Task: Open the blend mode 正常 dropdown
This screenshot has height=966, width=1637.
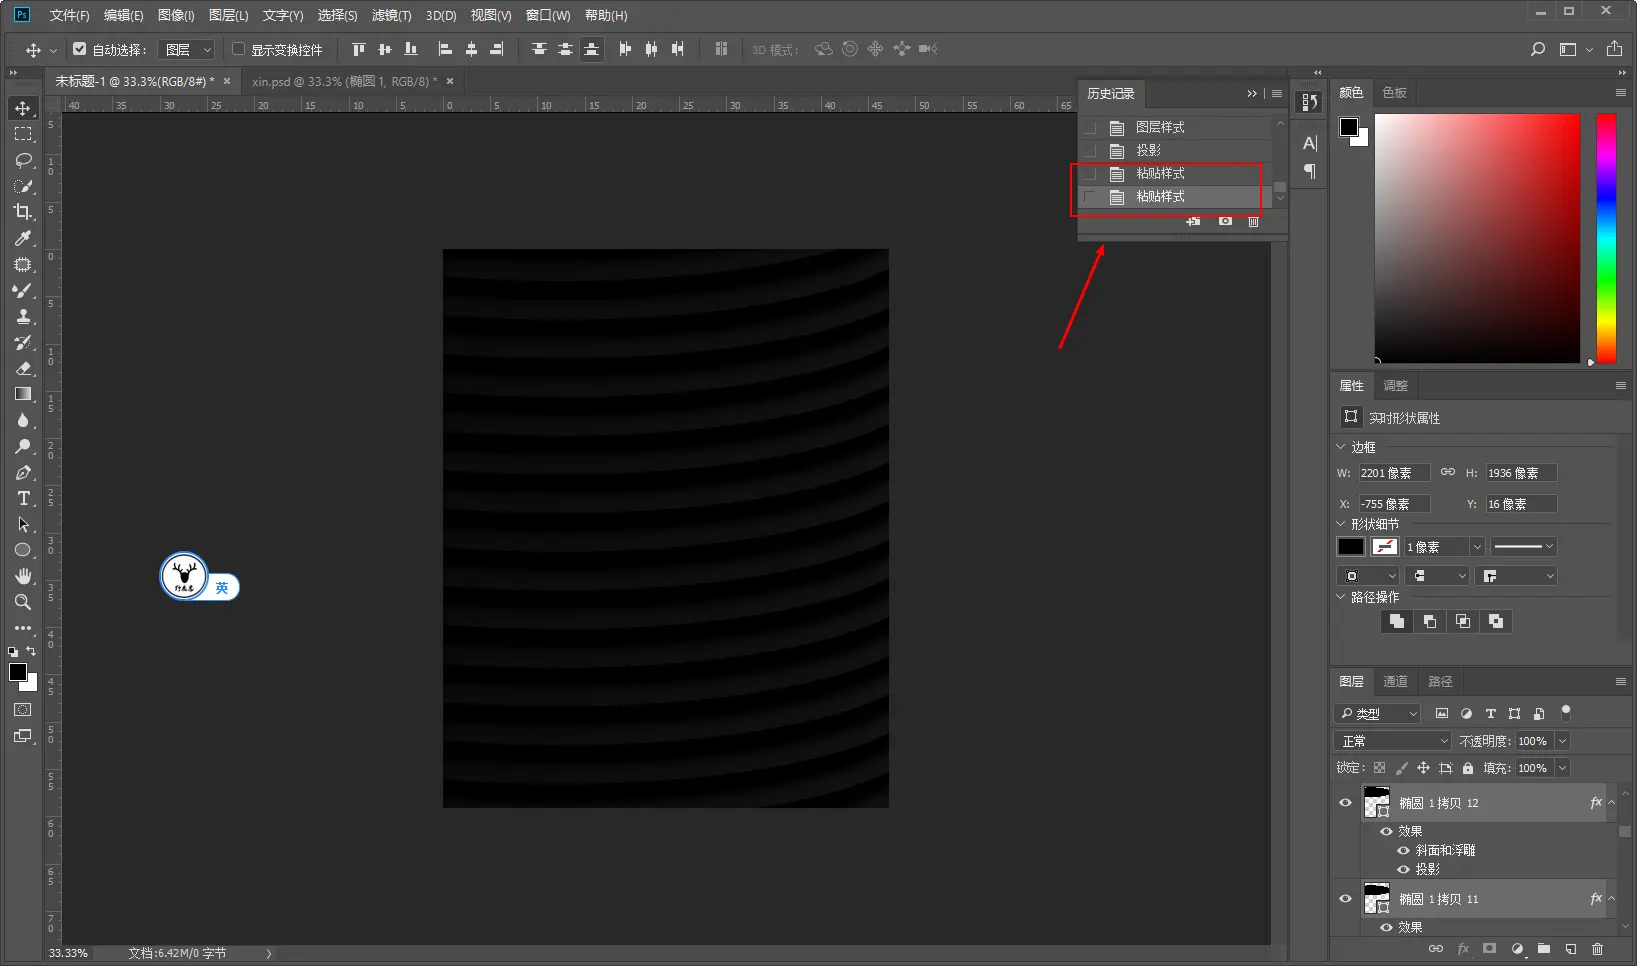Action: coord(1392,741)
